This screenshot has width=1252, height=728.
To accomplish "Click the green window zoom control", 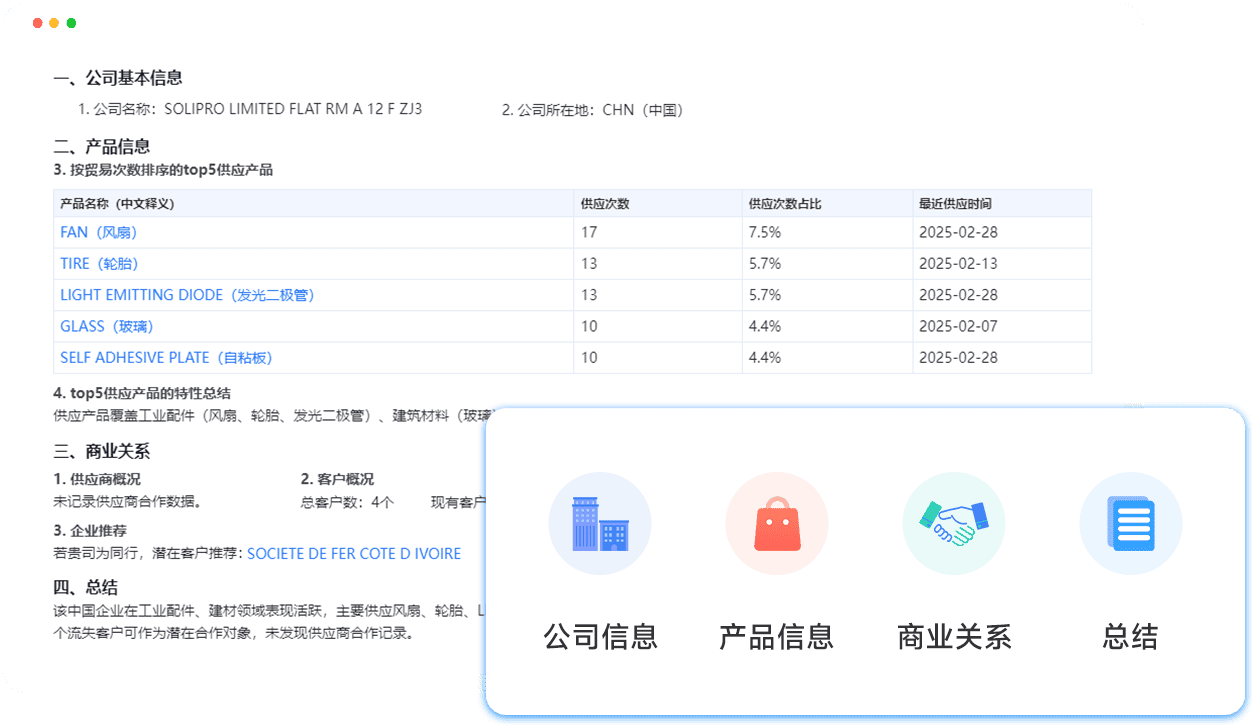I will (70, 21).
